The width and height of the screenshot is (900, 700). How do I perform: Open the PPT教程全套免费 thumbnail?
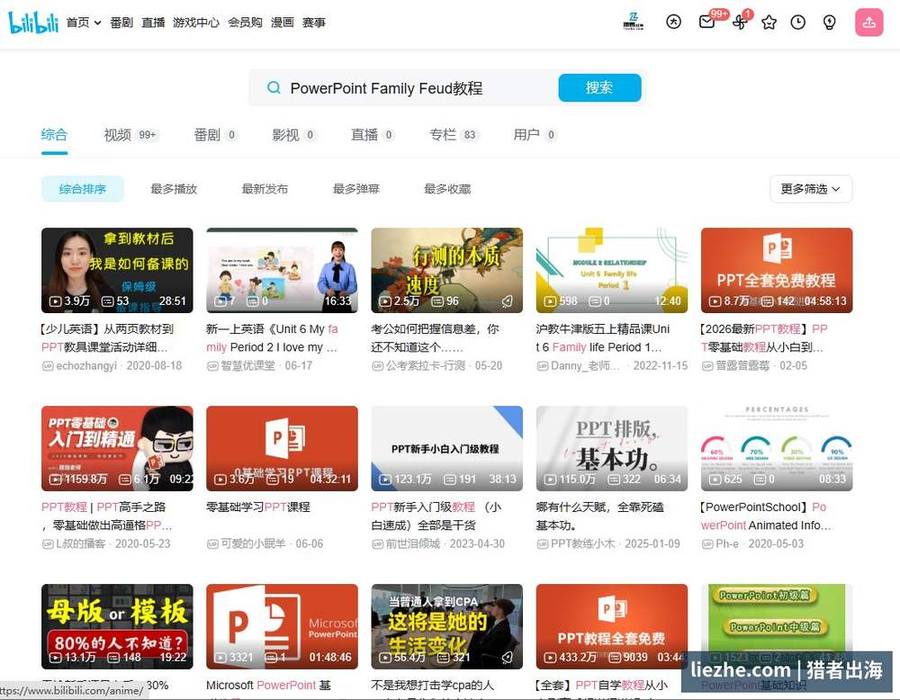point(612,627)
